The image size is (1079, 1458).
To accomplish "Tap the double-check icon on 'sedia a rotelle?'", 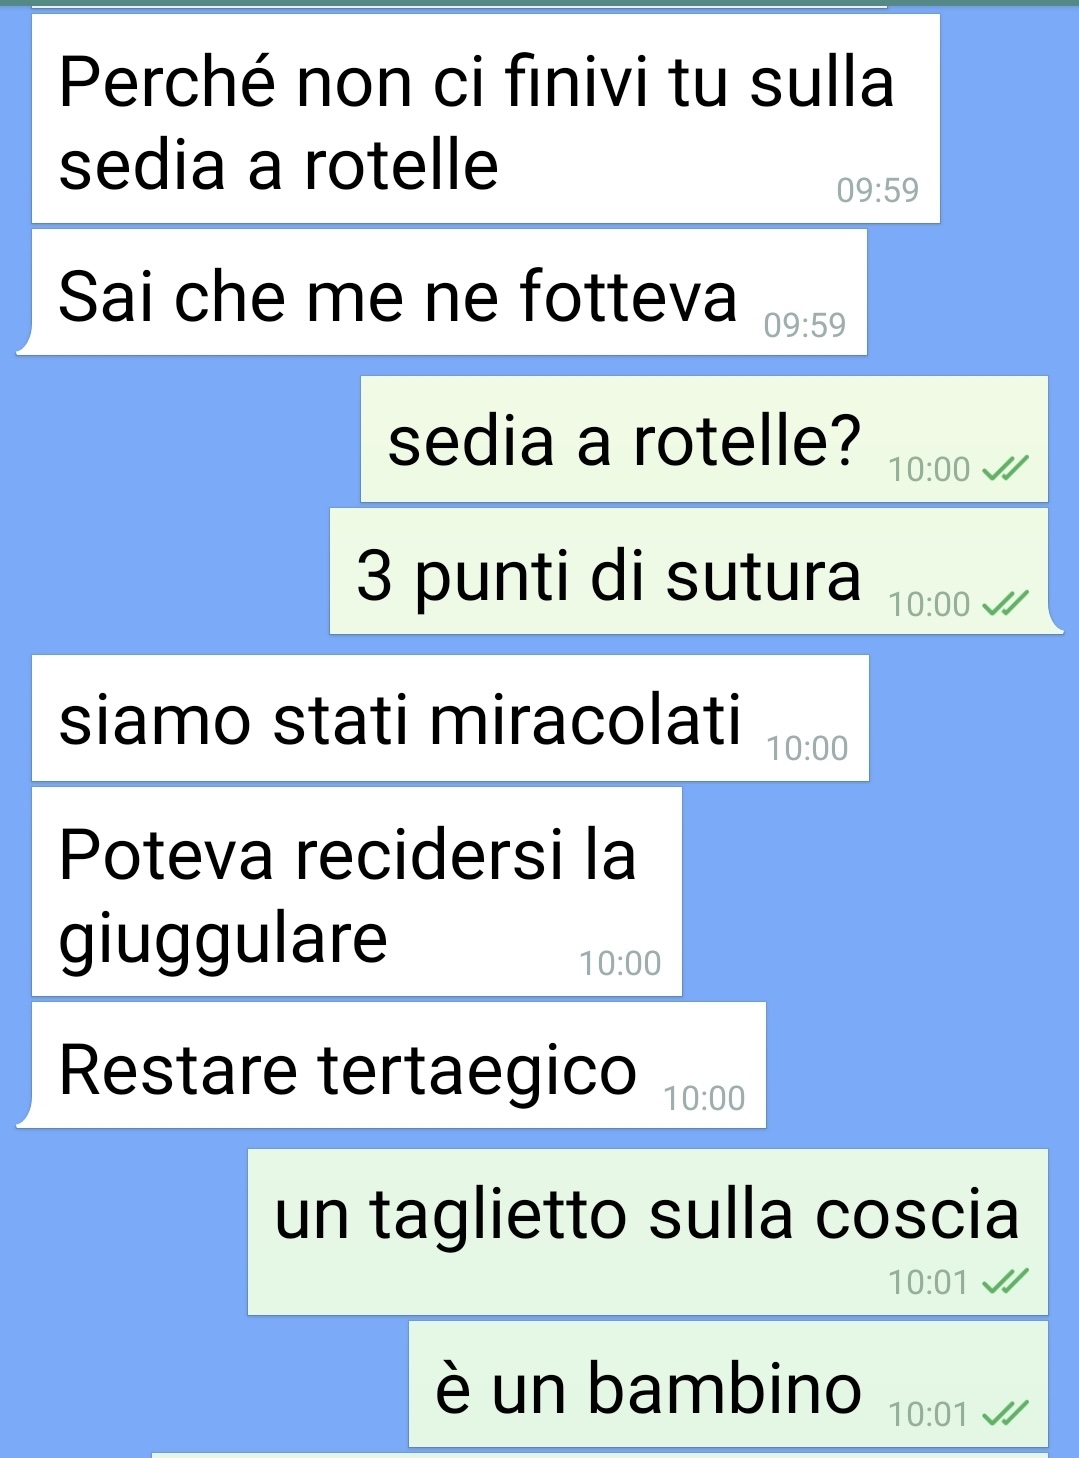I will click(x=1005, y=468).
